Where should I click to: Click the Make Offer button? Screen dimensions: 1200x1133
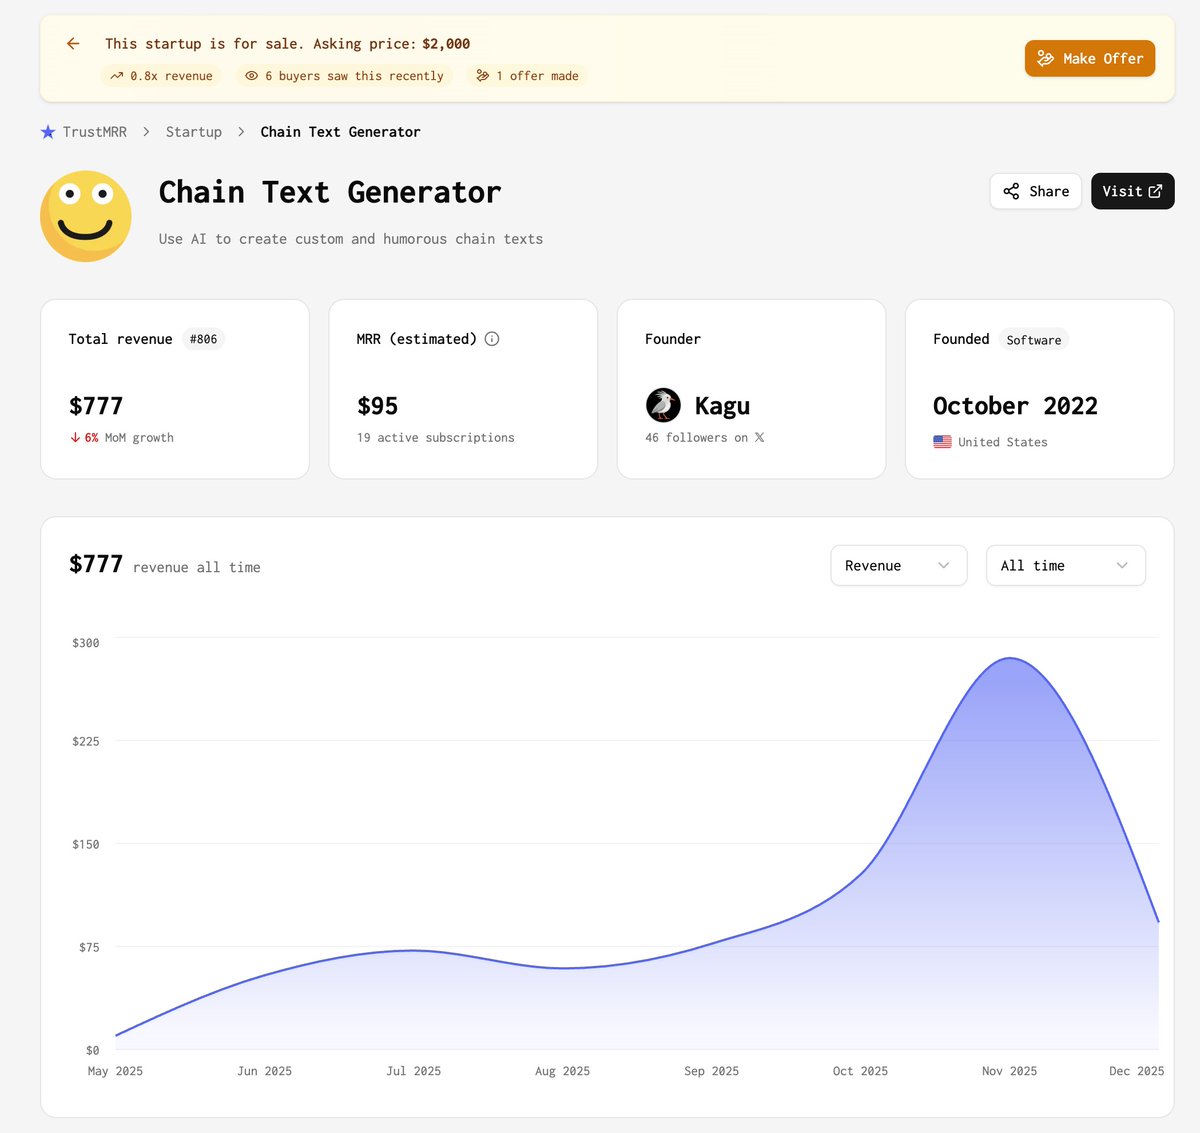[x=1089, y=58]
